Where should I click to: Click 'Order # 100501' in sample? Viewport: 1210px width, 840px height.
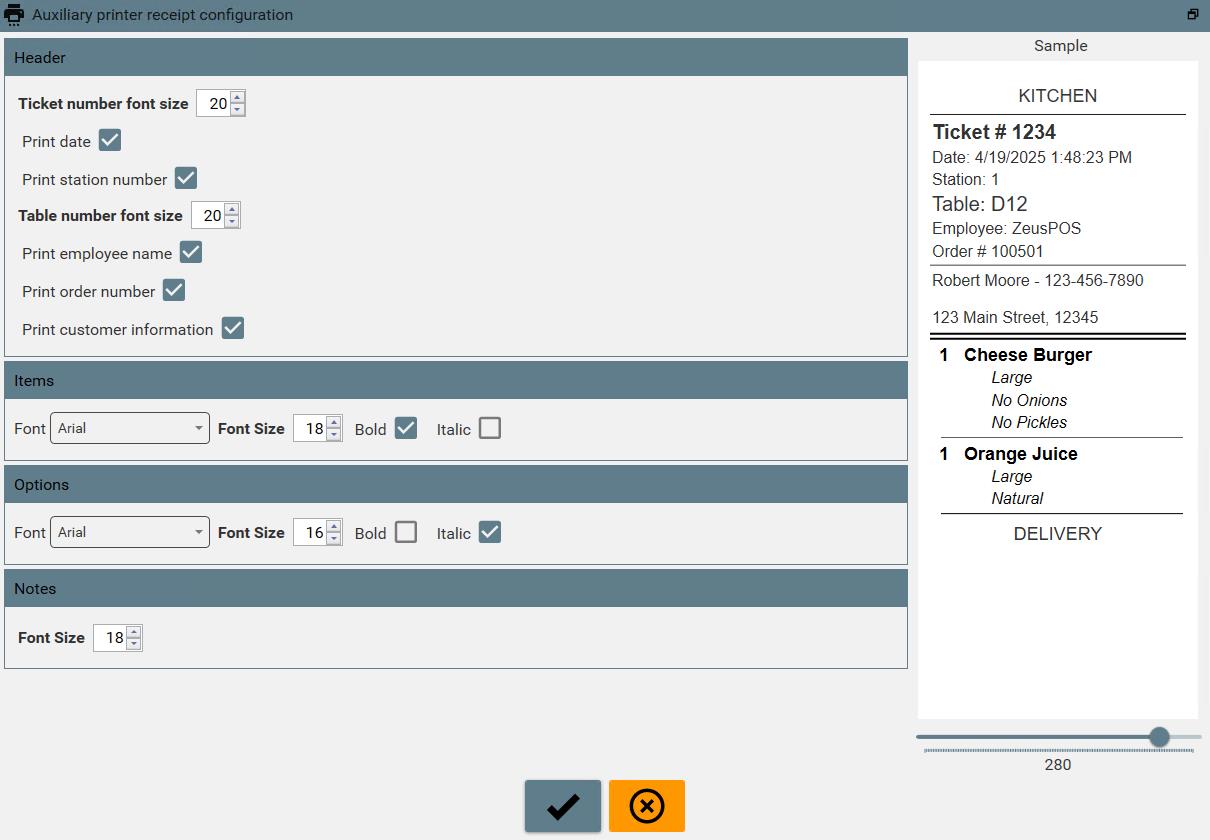coord(988,252)
